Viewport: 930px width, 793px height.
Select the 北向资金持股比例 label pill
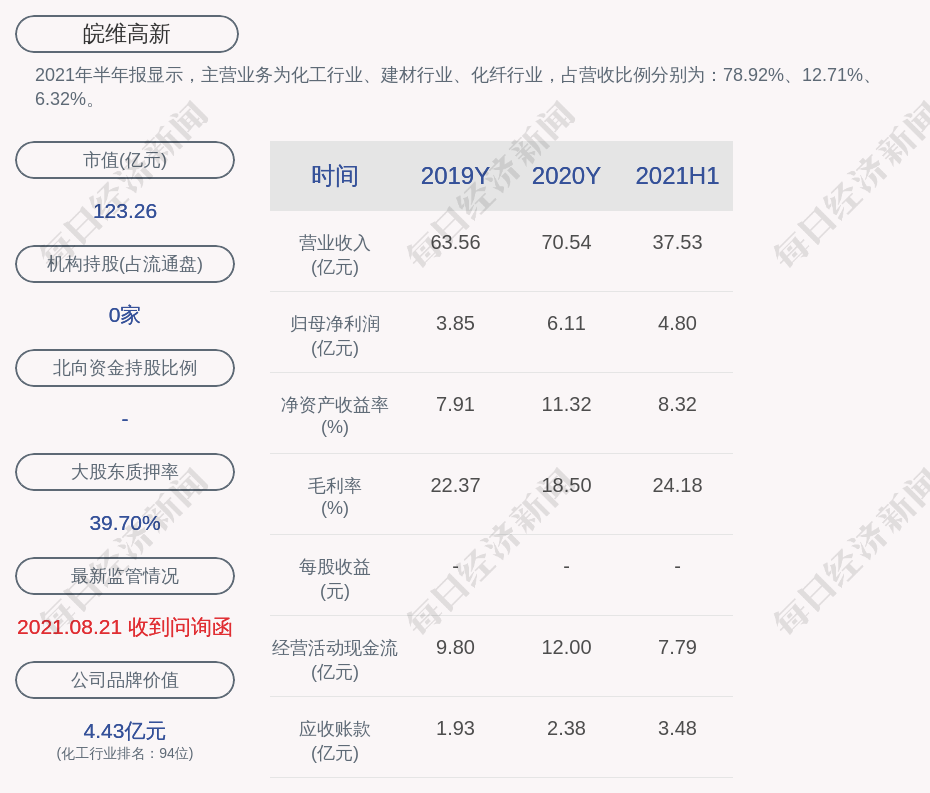(x=125, y=368)
